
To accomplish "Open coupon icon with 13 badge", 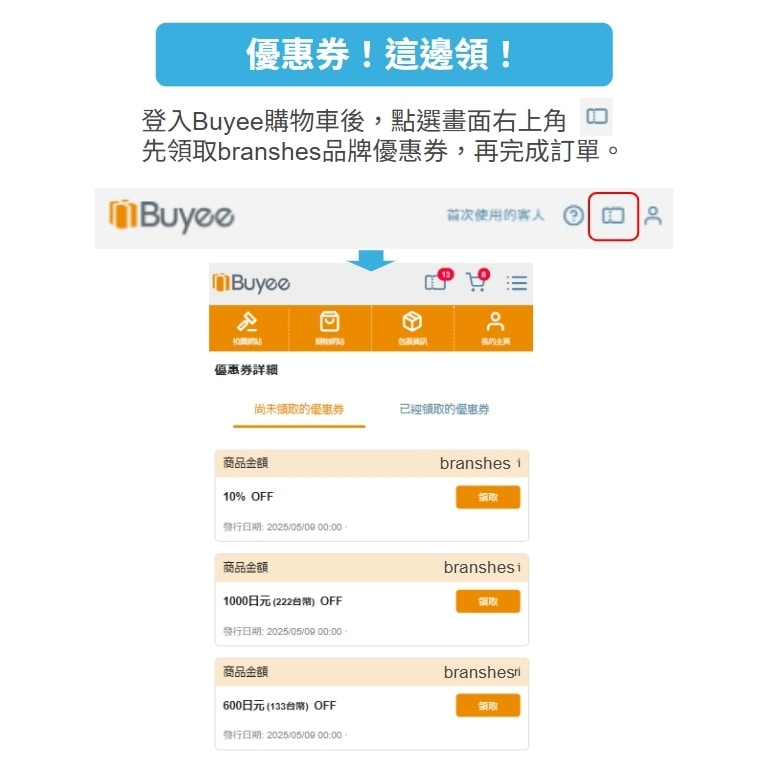I will [438, 281].
